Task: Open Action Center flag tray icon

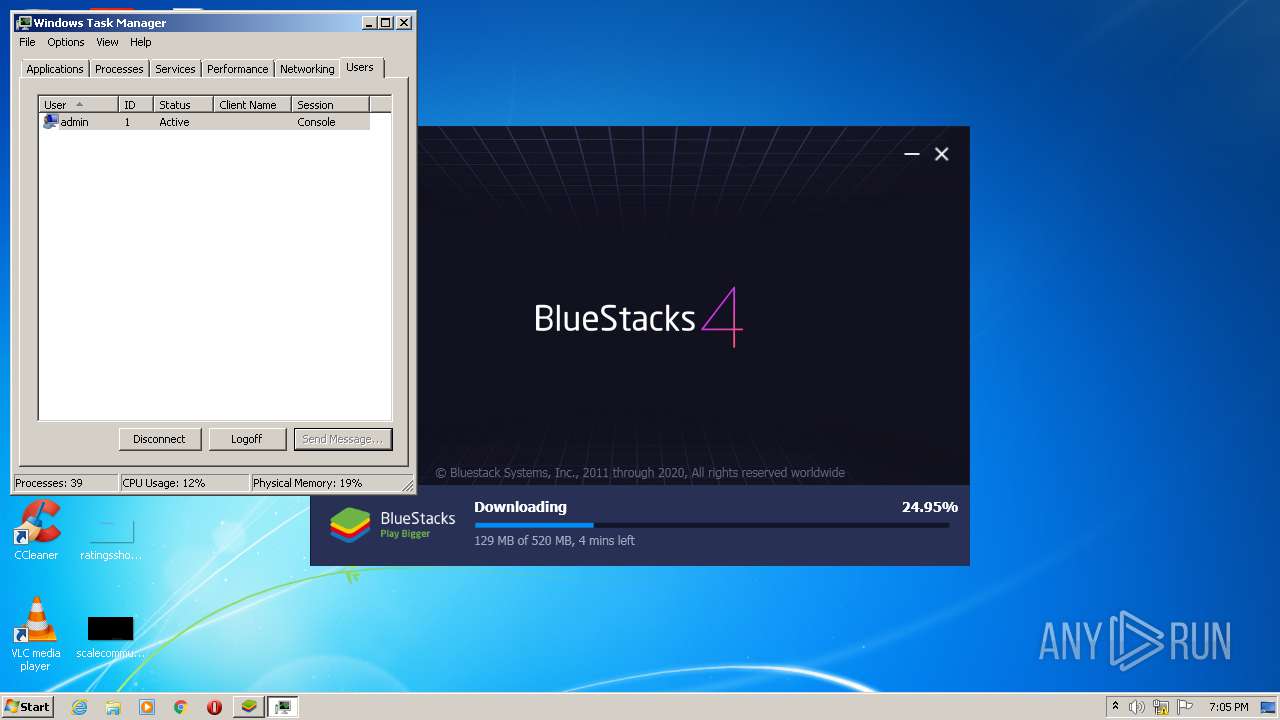Action: click(x=1185, y=707)
